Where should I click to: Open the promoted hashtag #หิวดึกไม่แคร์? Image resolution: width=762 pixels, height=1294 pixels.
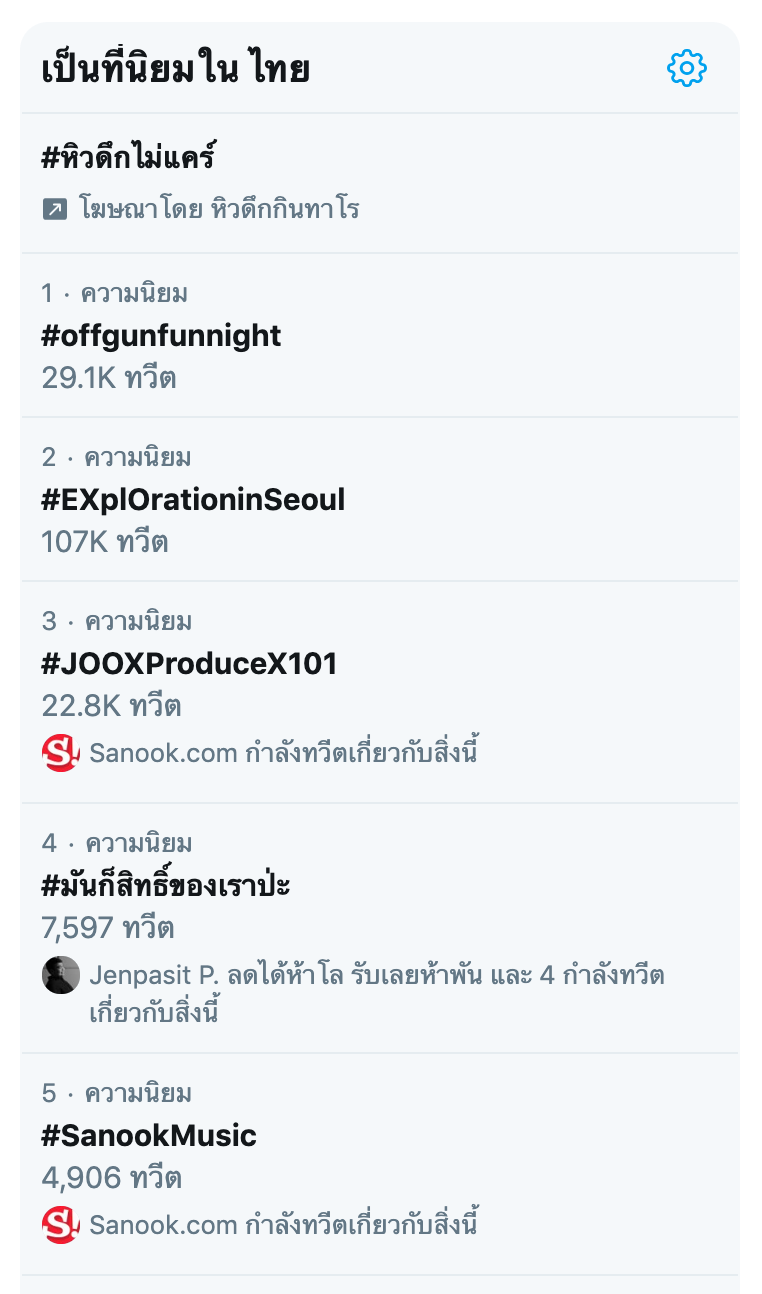(129, 158)
